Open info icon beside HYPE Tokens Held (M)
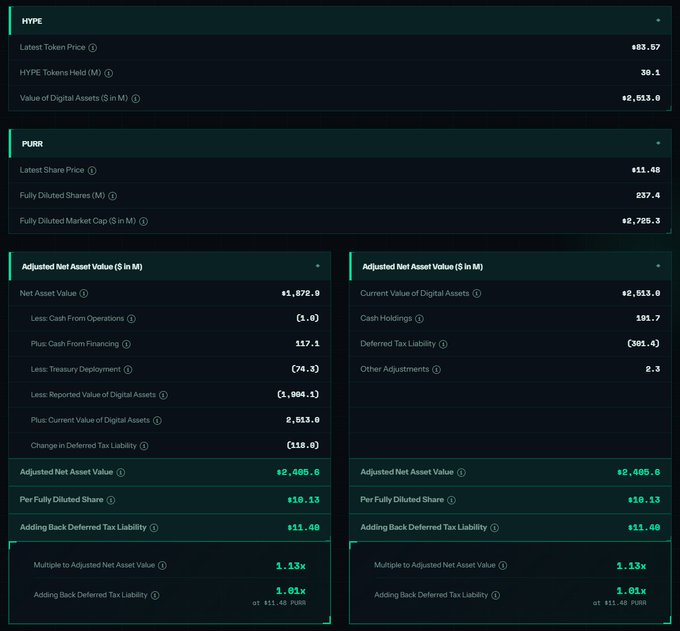 (108, 73)
